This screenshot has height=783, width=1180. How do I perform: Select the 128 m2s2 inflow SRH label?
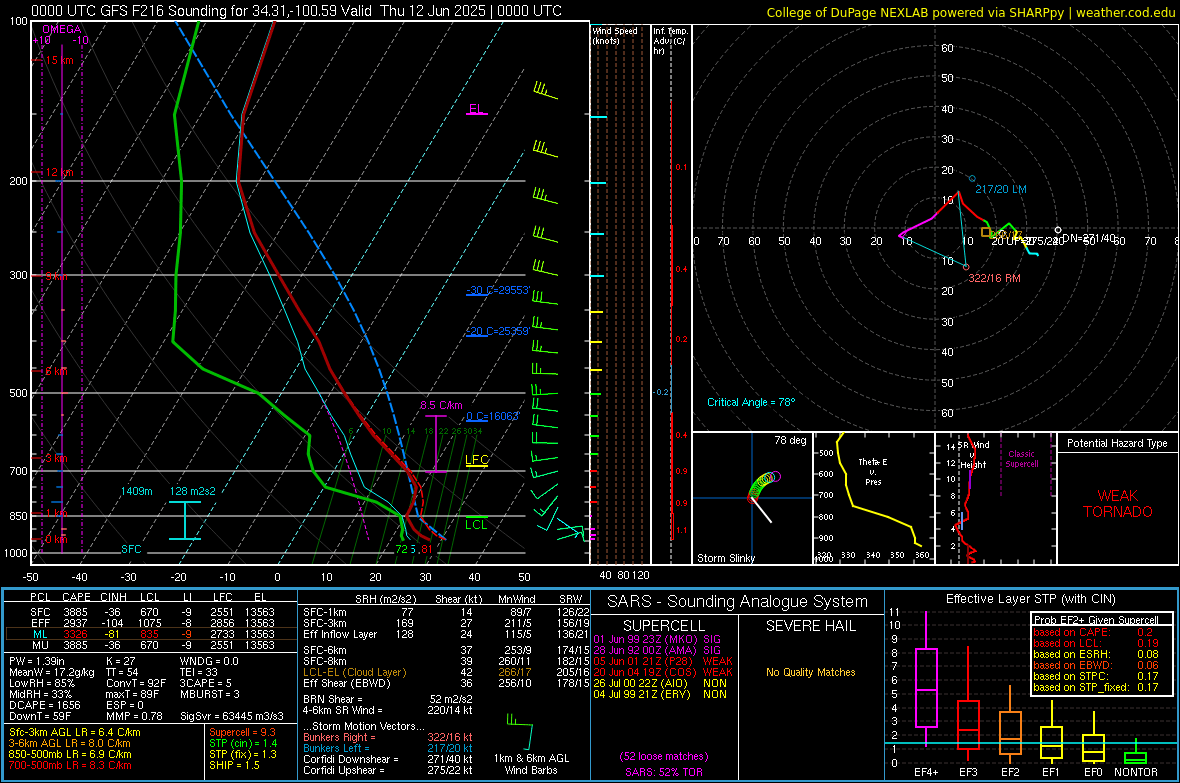click(x=193, y=491)
